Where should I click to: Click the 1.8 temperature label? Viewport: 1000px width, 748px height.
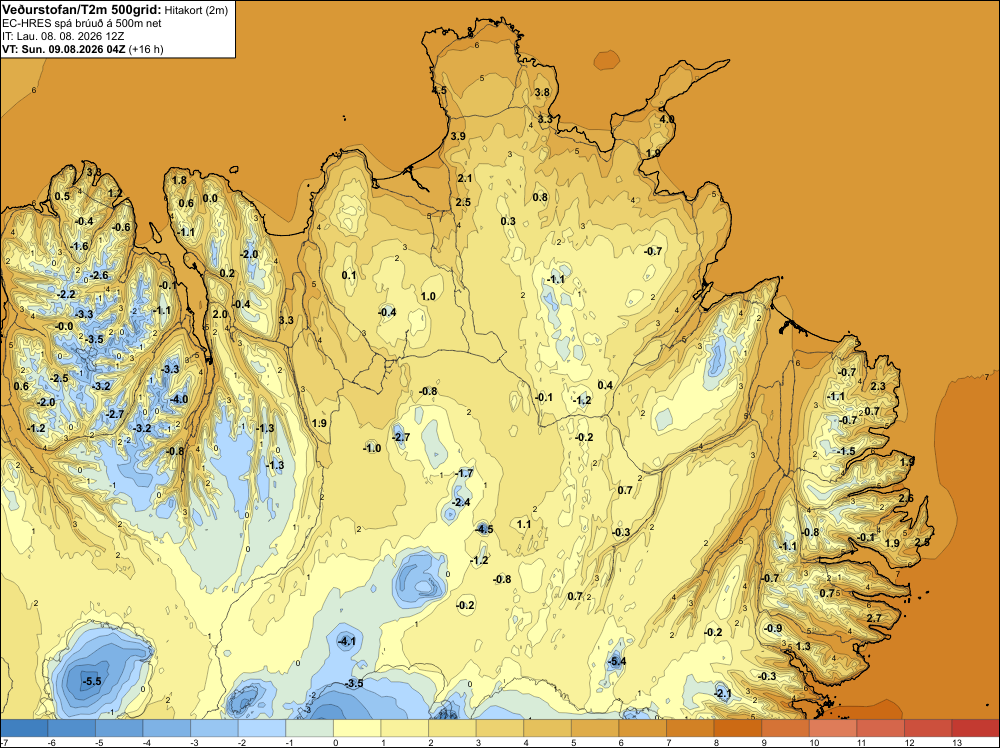179,180
